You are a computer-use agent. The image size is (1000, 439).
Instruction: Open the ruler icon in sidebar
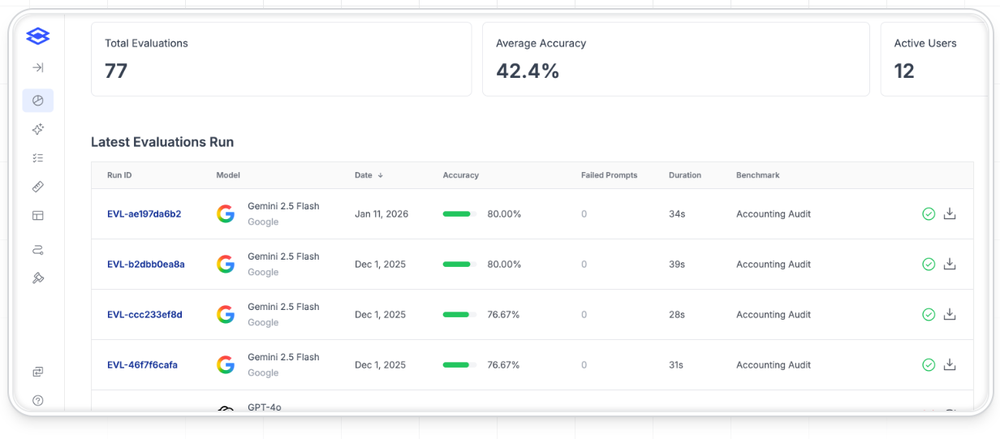pos(38,186)
